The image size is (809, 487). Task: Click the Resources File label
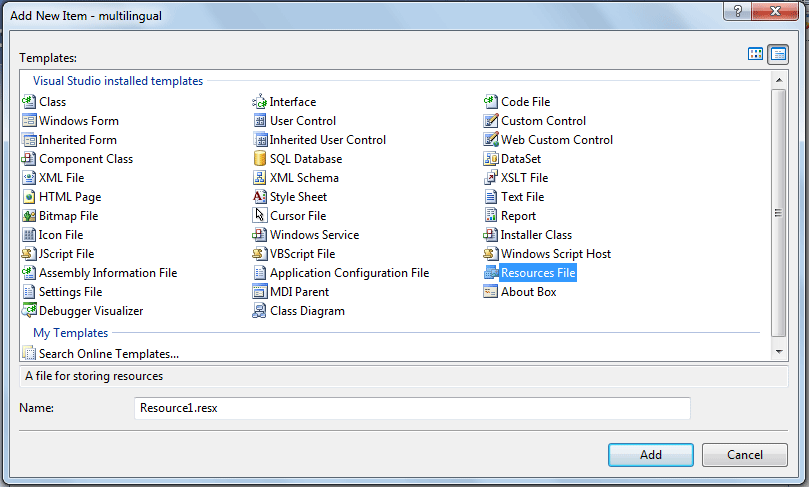pos(538,273)
